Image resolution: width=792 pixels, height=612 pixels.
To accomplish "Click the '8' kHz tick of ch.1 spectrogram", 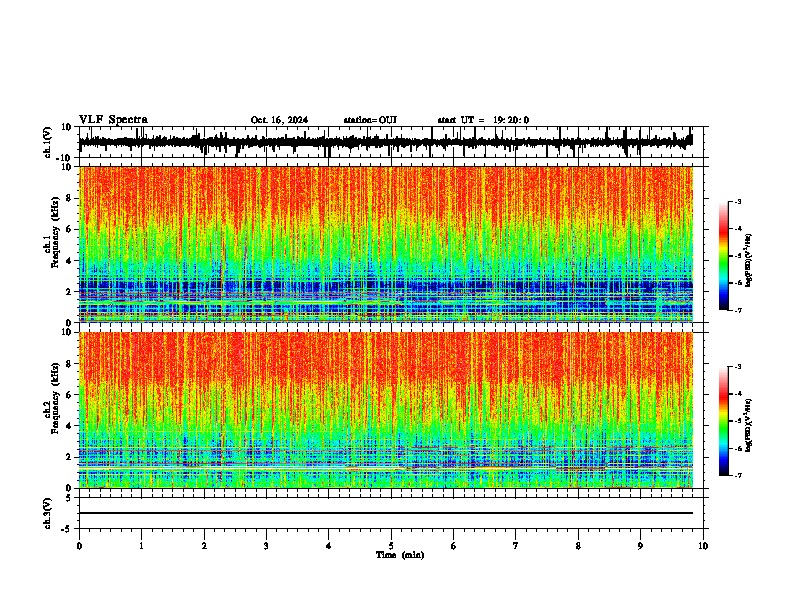I will point(69,198).
